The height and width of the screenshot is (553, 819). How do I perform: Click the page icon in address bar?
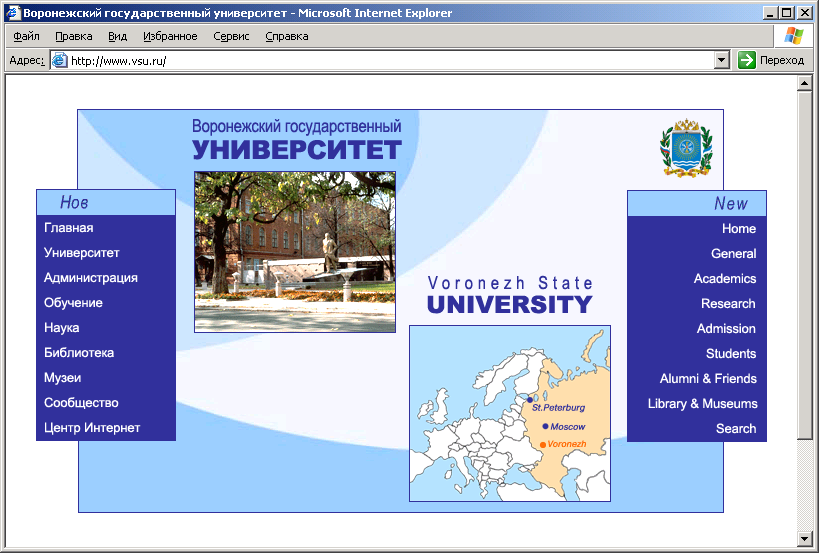[x=60, y=60]
